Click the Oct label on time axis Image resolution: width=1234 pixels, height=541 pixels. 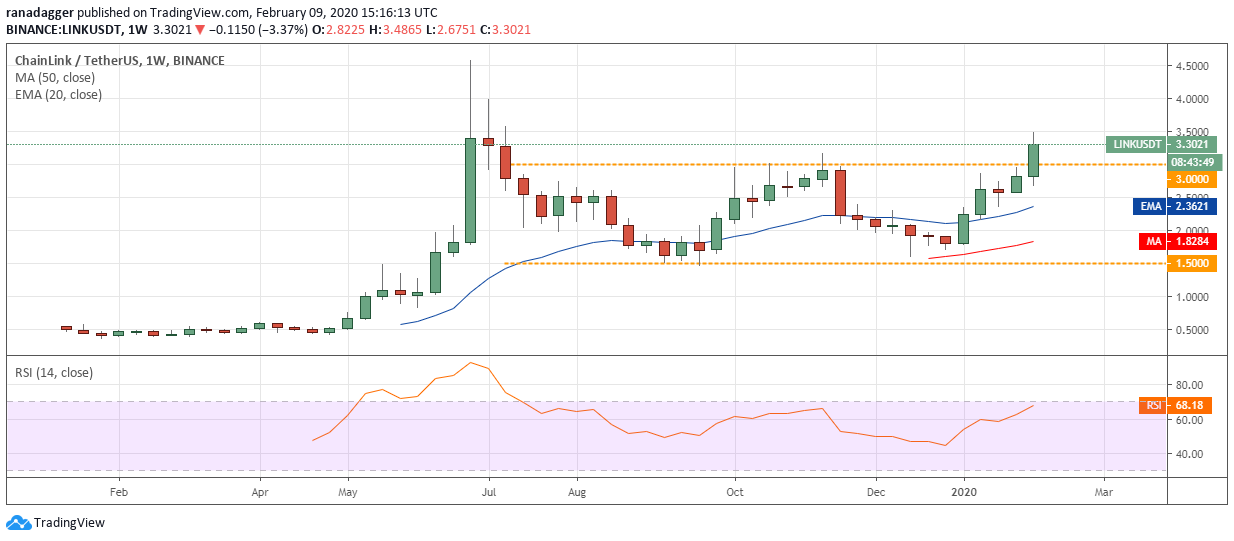coord(734,492)
